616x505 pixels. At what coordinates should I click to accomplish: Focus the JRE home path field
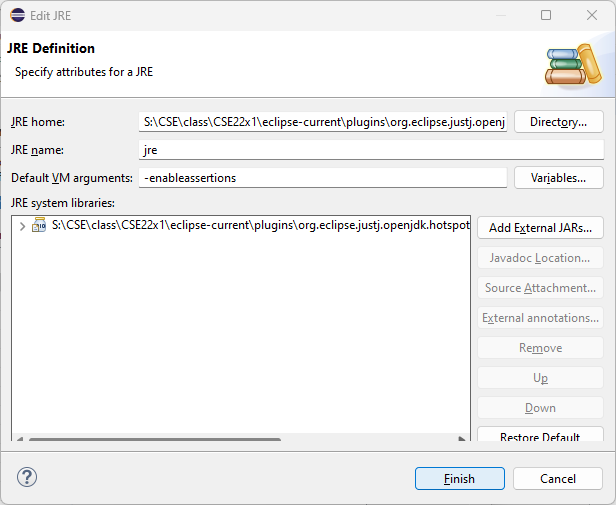click(323, 122)
